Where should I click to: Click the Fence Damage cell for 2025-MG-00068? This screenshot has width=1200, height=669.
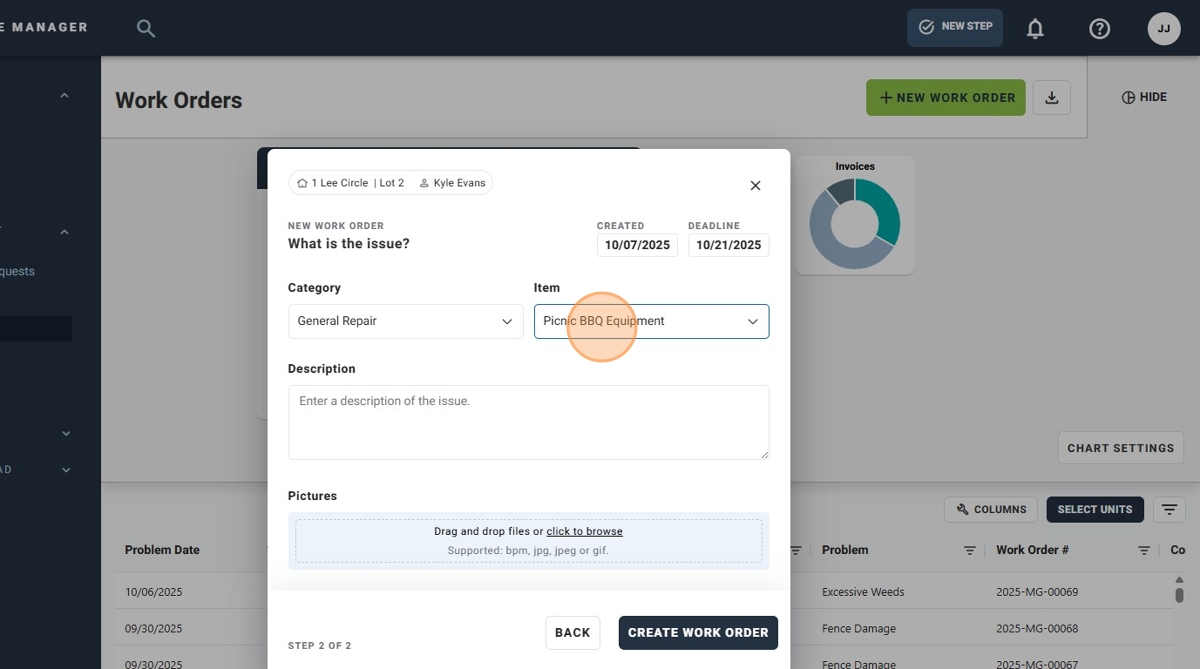point(859,629)
